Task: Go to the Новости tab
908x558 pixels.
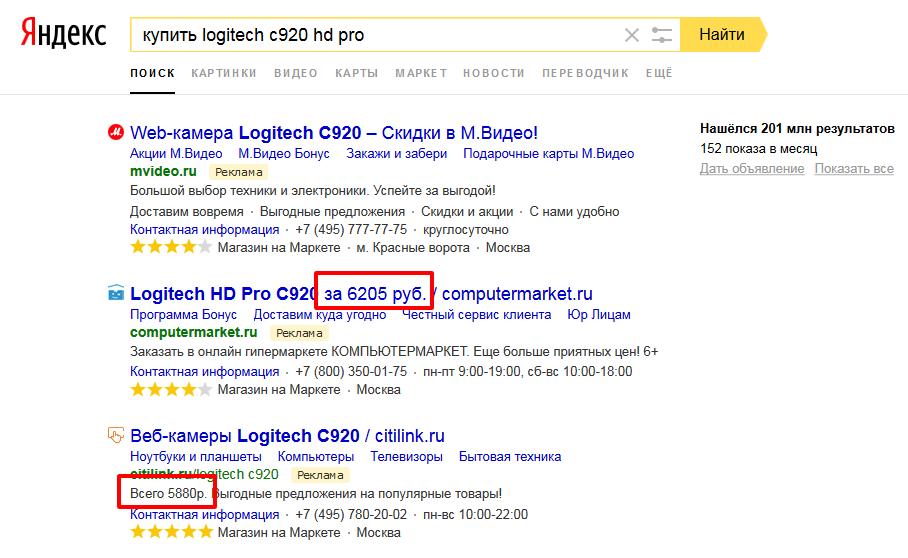Action: 494,74
